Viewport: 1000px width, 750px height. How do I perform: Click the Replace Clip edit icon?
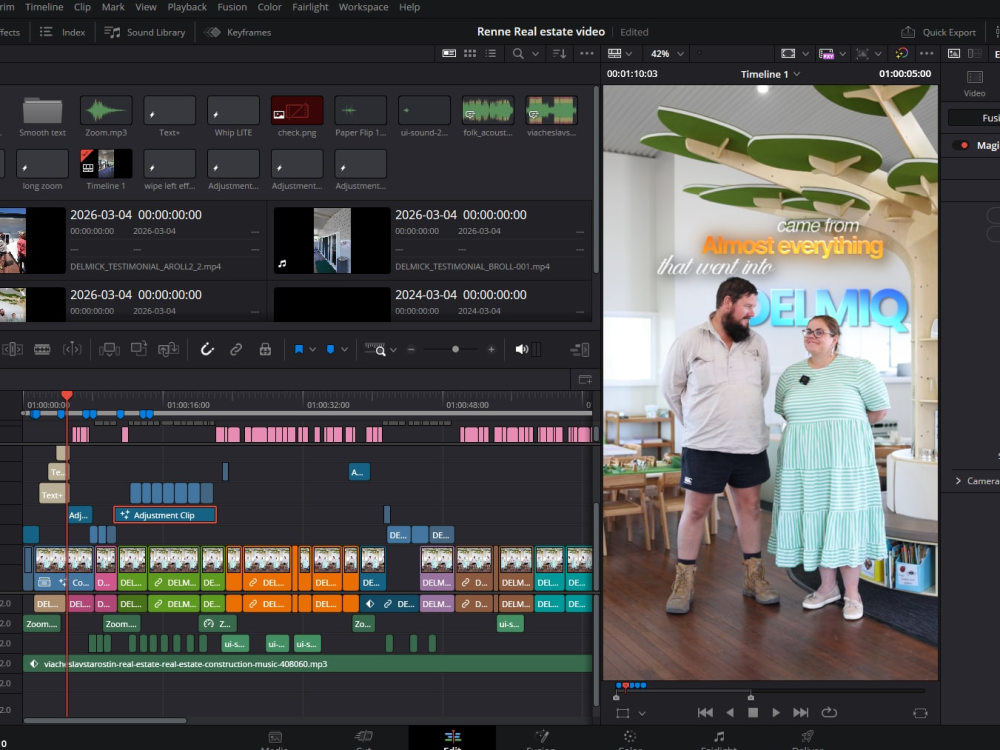(x=168, y=349)
